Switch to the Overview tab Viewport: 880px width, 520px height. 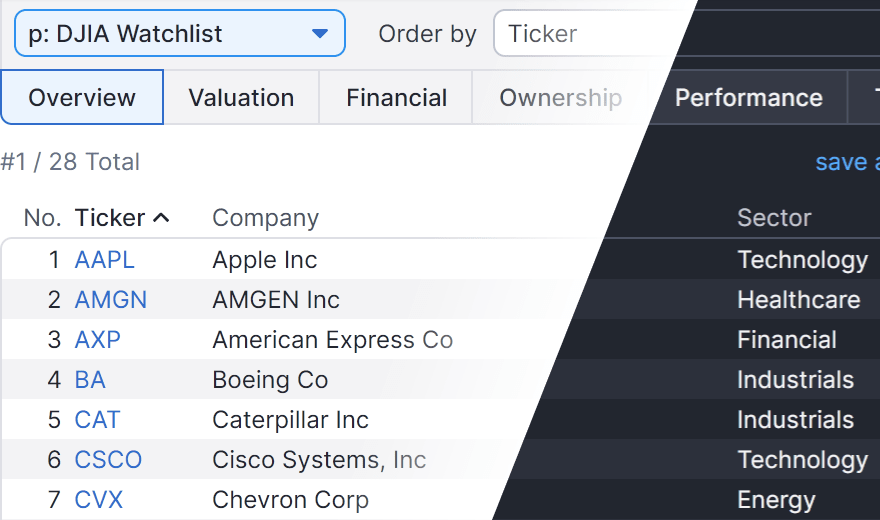(x=82, y=98)
